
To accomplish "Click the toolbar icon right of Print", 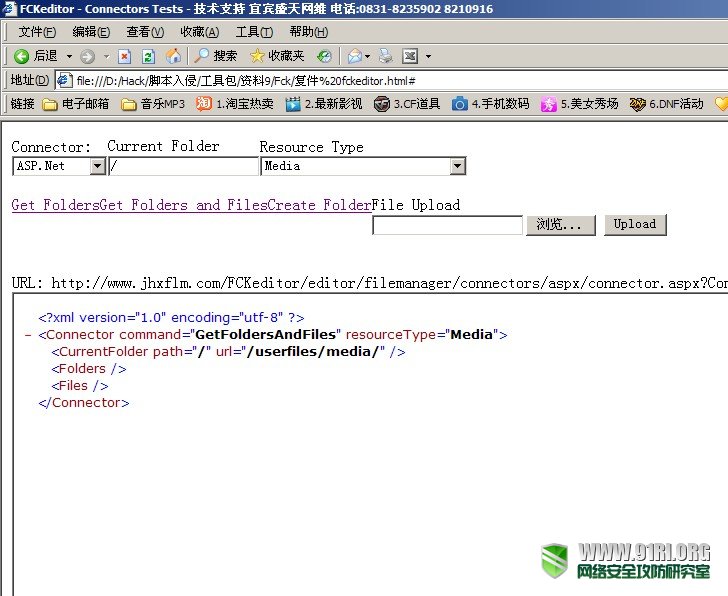I will [410, 56].
